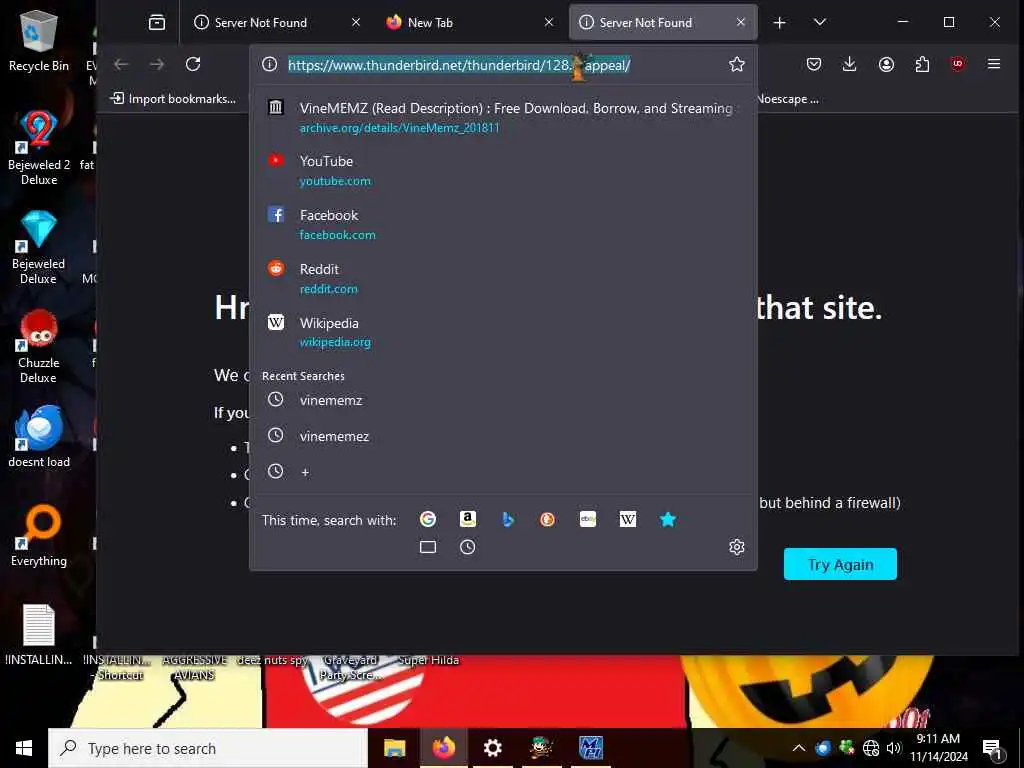Open the uBlock Origin extension icon

[x=957, y=64]
